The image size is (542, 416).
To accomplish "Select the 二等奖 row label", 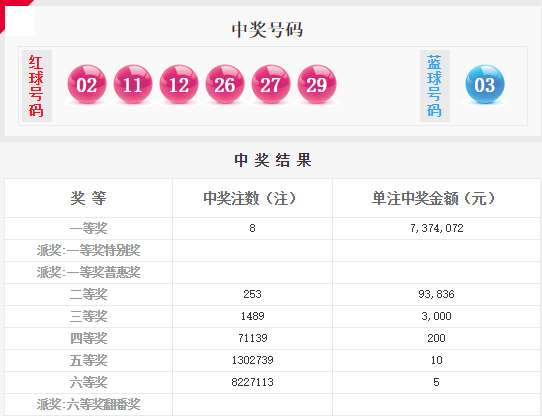I will point(88,294).
